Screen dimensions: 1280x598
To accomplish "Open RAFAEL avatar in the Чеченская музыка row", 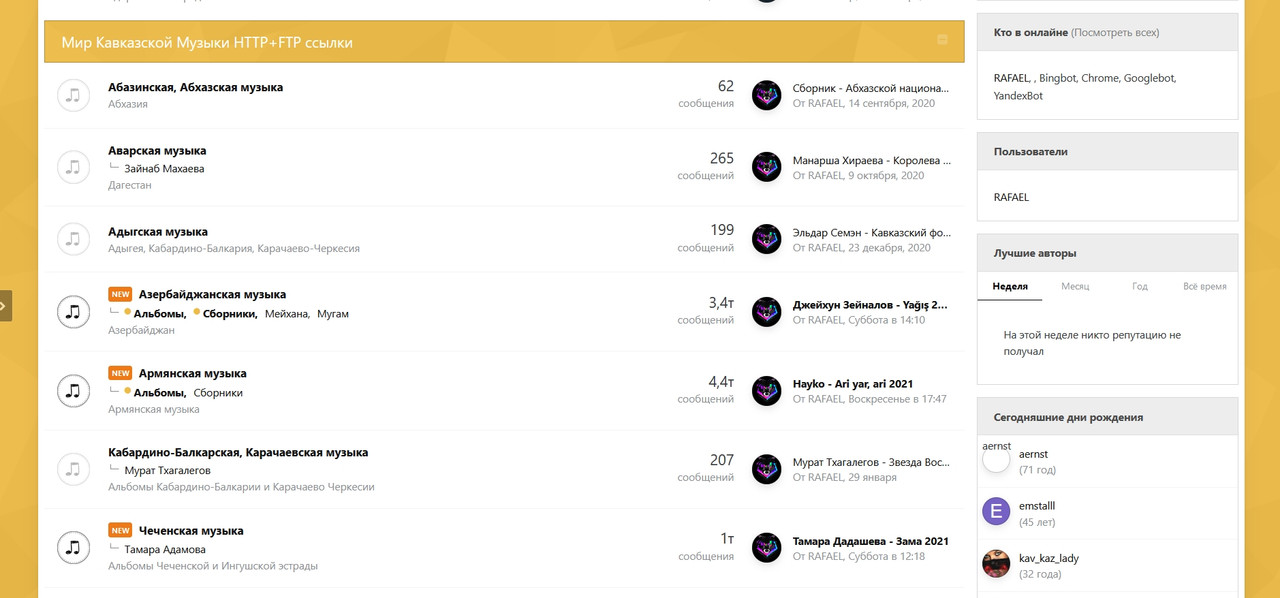I will click(x=766, y=547).
